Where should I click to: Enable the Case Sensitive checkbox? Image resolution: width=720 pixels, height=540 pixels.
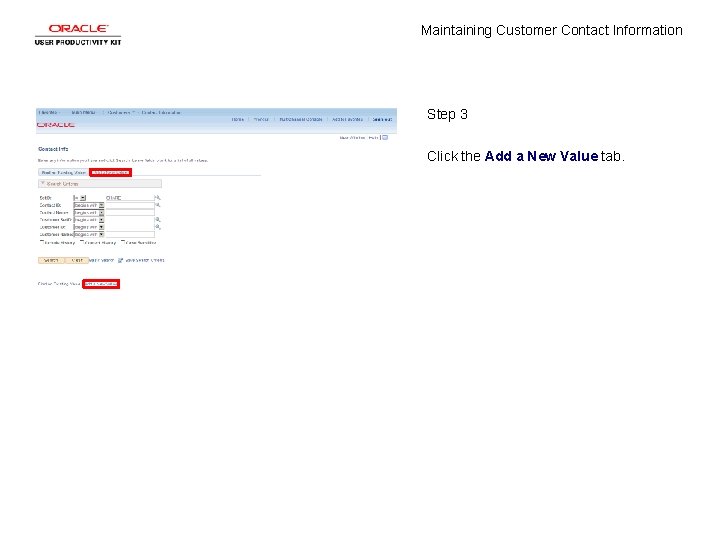click(x=123, y=242)
